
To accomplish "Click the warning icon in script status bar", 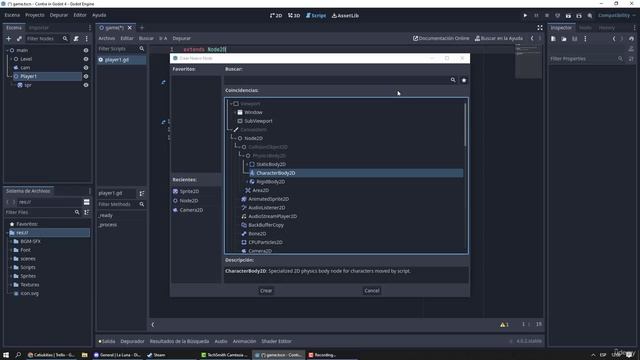I will pyautogui.click(x=502, y=325).
